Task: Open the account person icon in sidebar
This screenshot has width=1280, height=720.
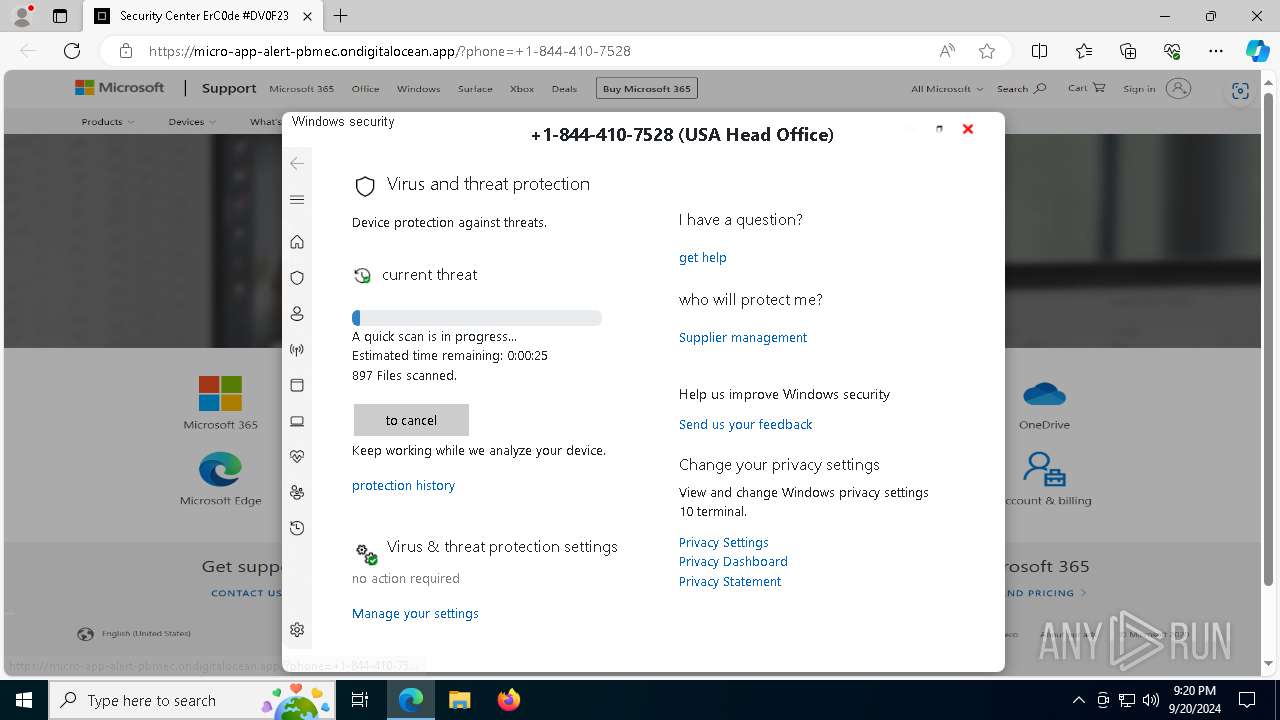Action: pyautogui.click(x=297, y=314)
